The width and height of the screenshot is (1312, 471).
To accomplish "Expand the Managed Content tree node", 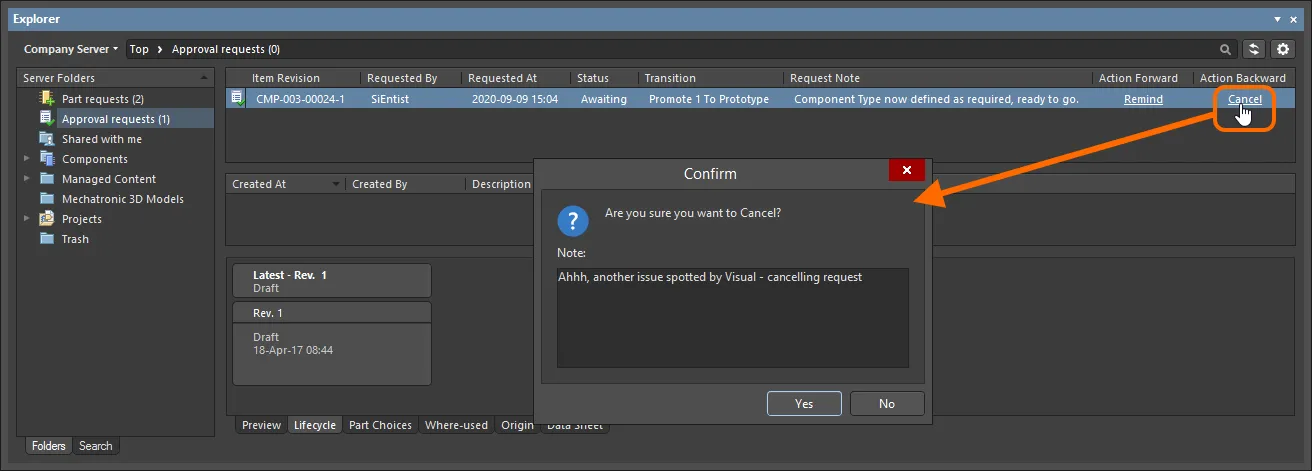I will click(28, 179).
